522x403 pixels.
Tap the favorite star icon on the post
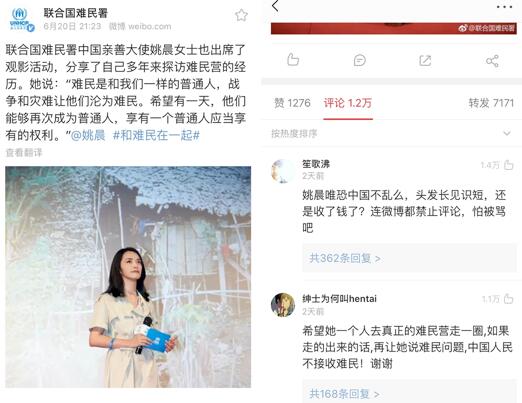[241, 15]
